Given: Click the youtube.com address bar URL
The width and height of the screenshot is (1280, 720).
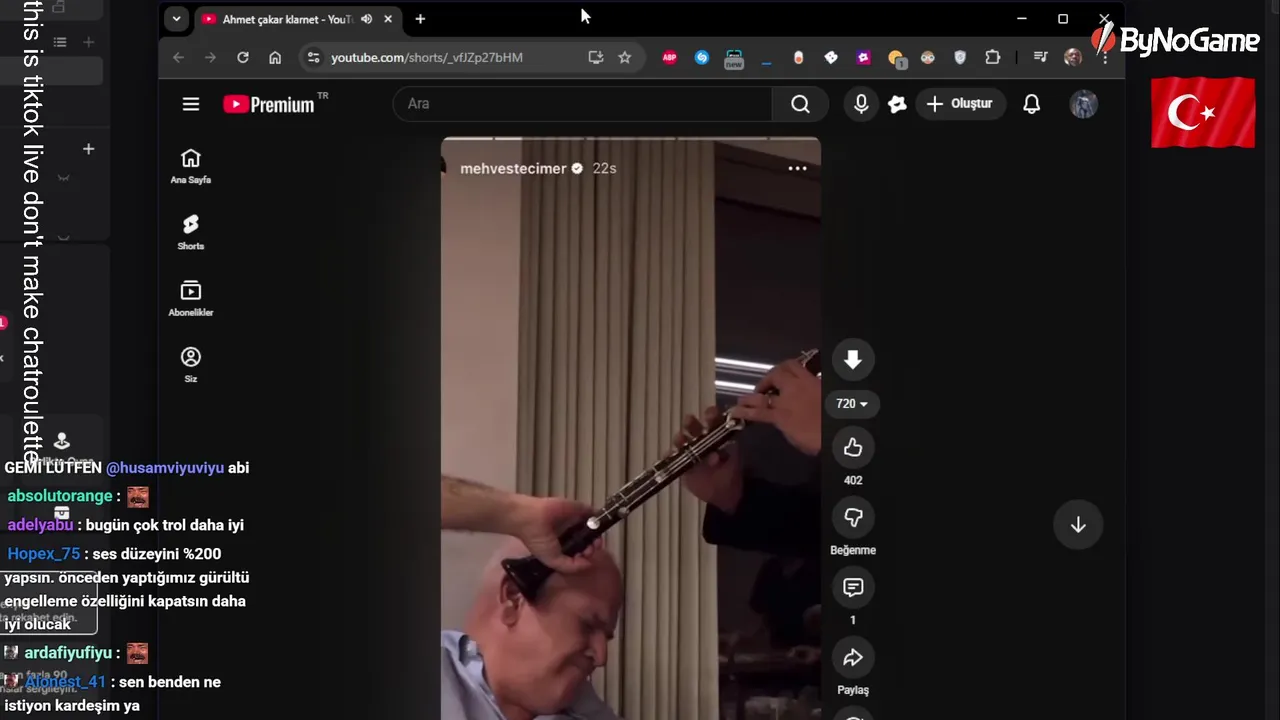Looking at the screenshot, I should 427,58.
